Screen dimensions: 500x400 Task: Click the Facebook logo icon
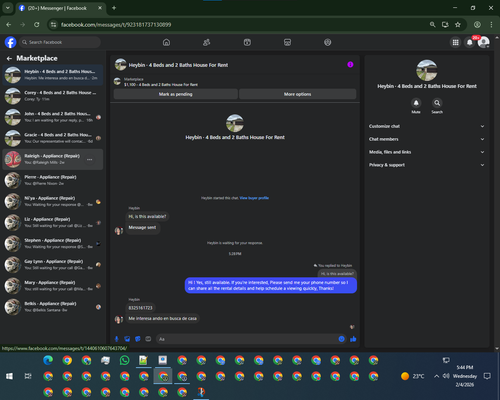(x=10, y=42)
